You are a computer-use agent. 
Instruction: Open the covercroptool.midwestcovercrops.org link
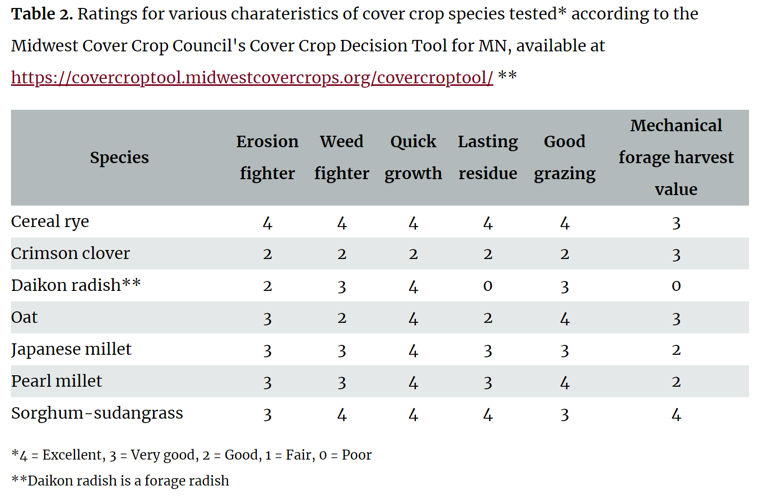(252, 78)
